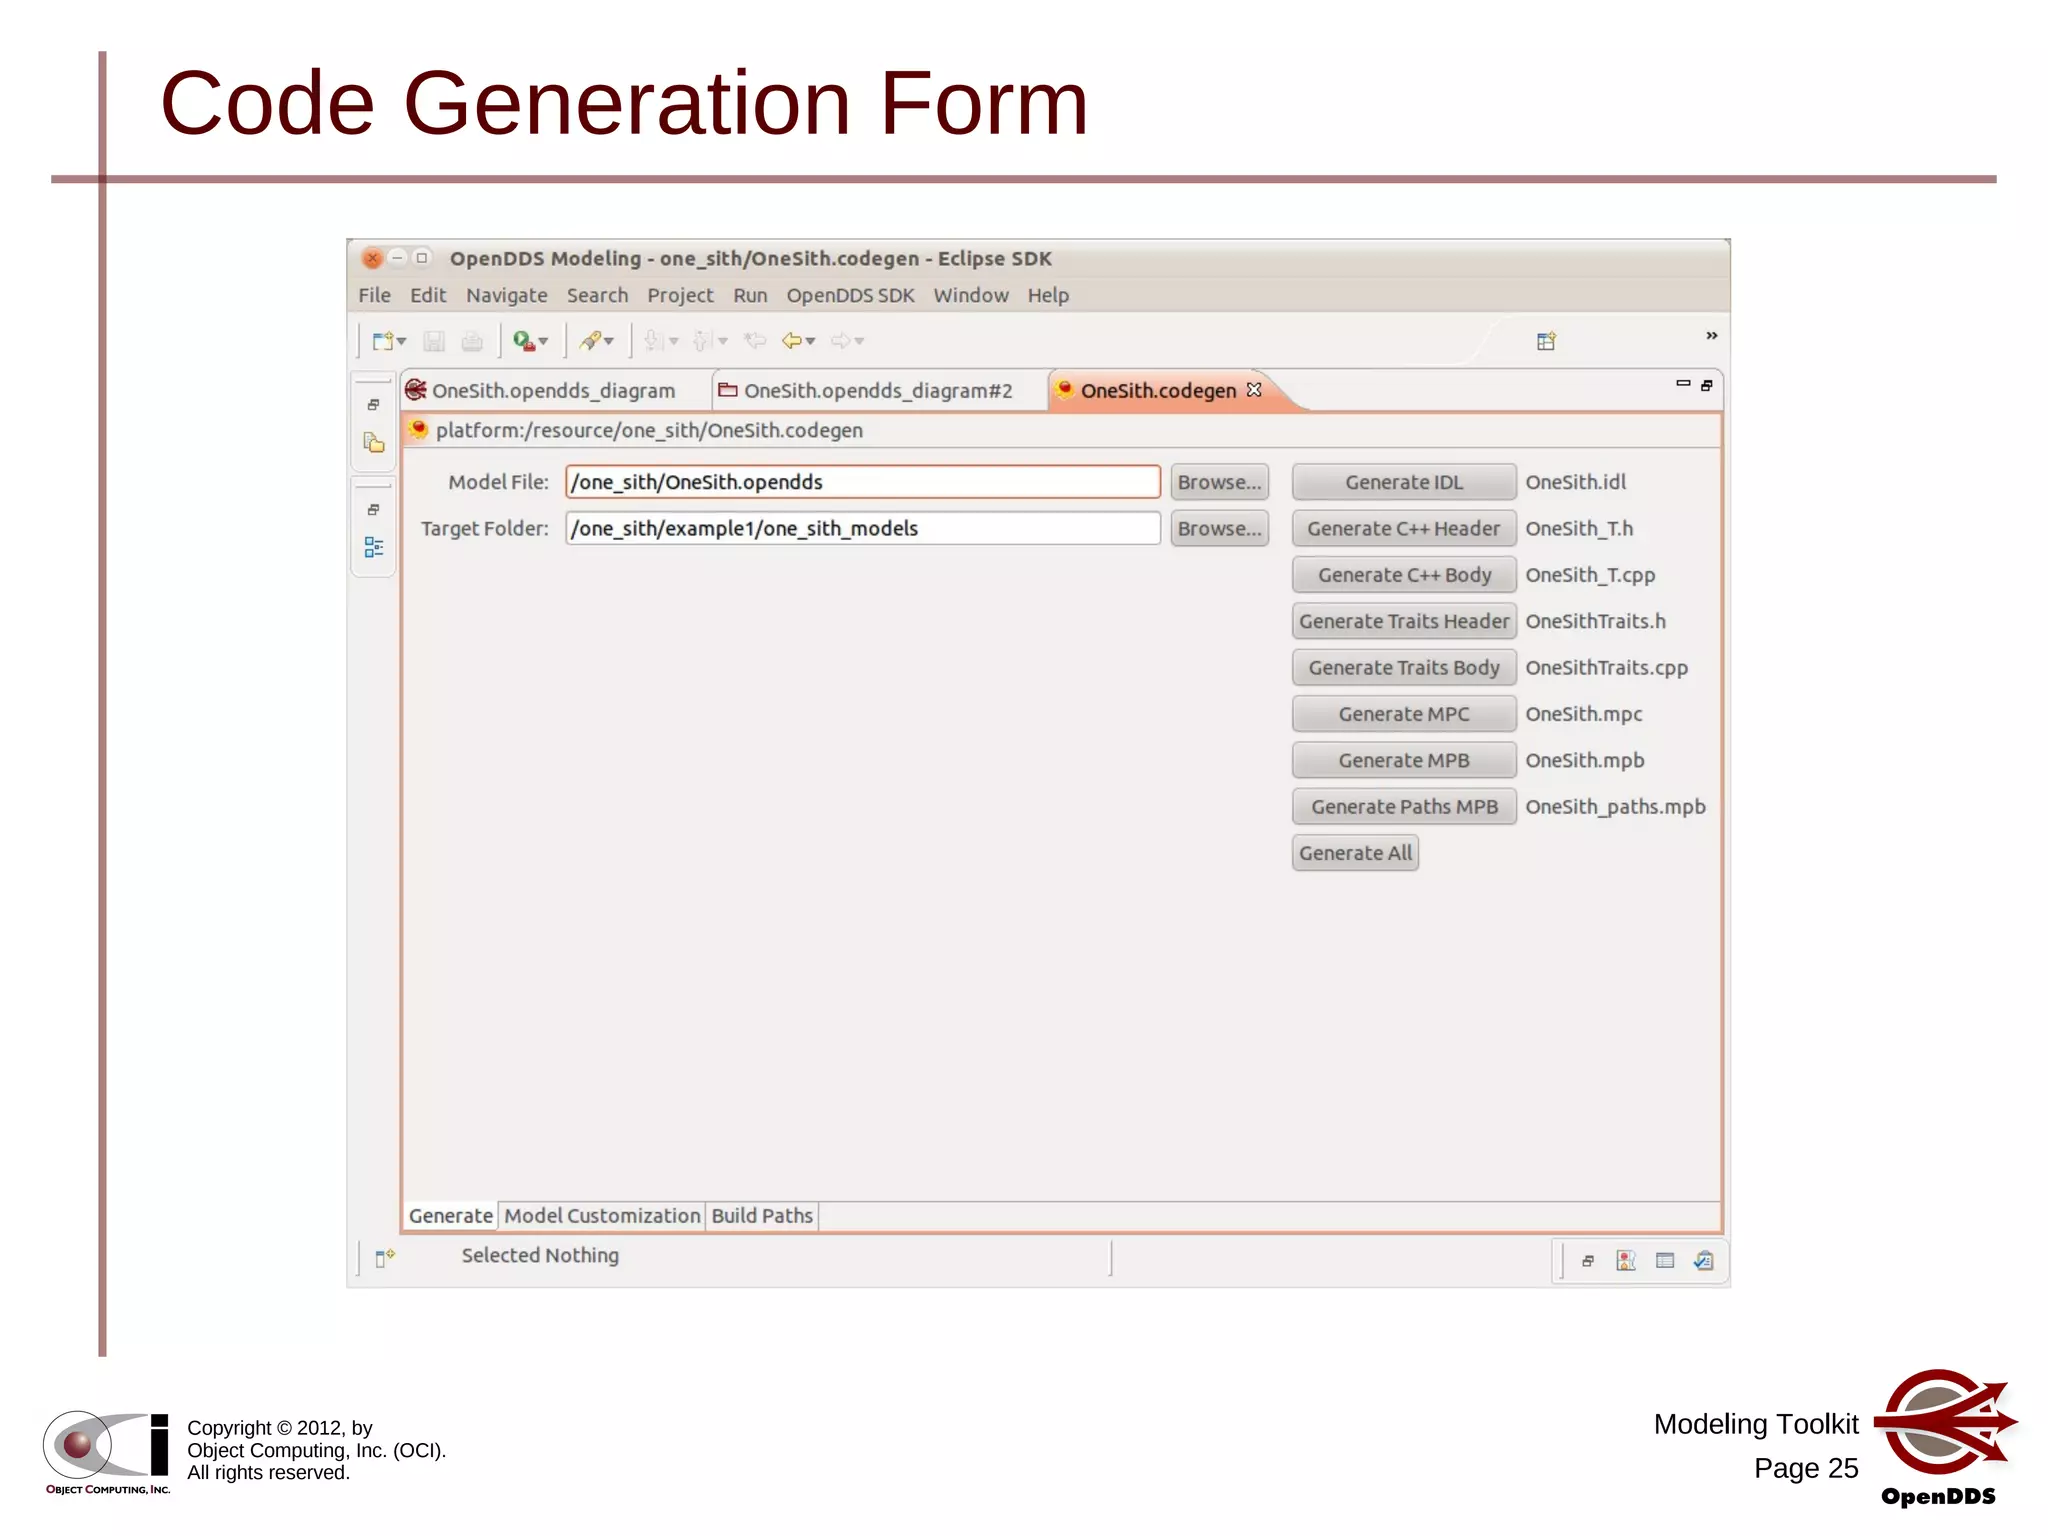Click the Generate Paths MPB button
Image resolution: width=2048 pixels, height=1536 pixels.
(1404, 806)
